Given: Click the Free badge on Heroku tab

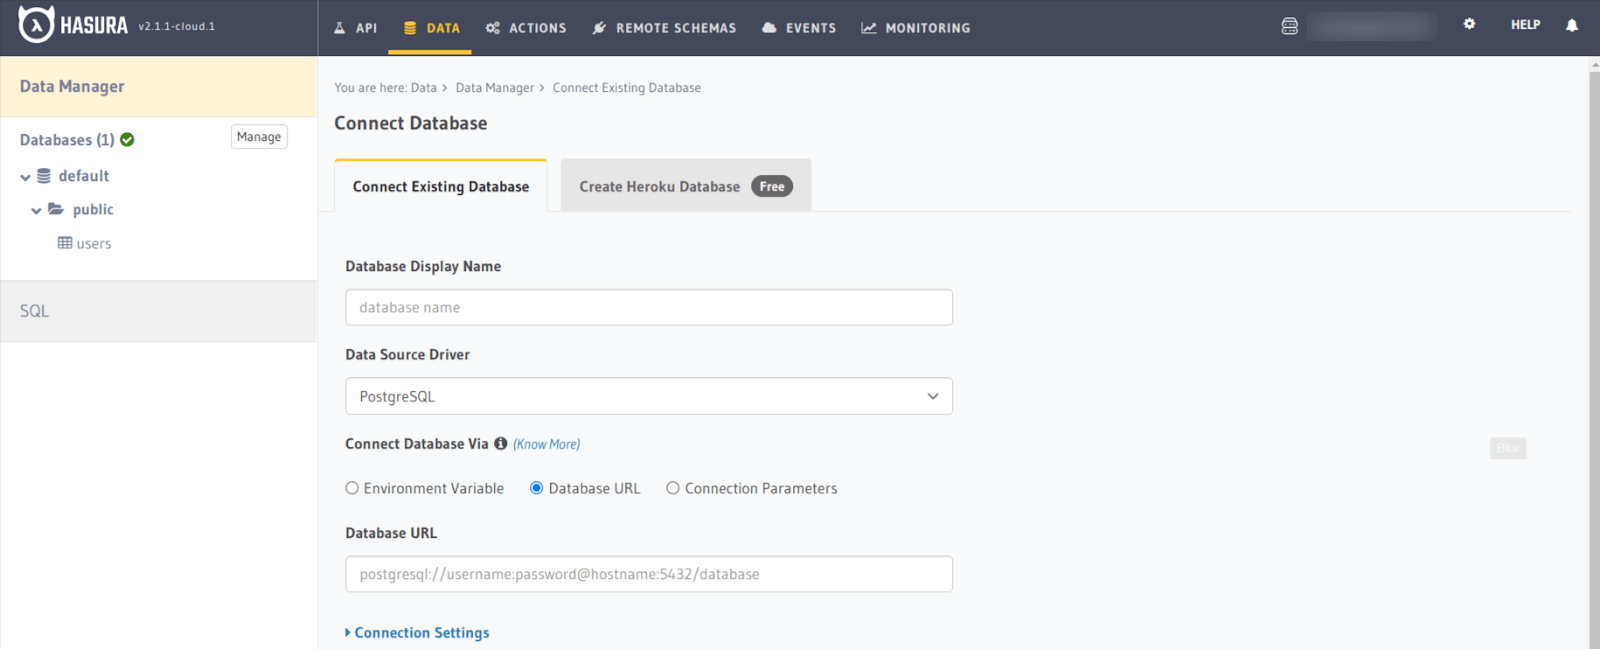Looking at the screenshot, I should [x=772, y=186].
